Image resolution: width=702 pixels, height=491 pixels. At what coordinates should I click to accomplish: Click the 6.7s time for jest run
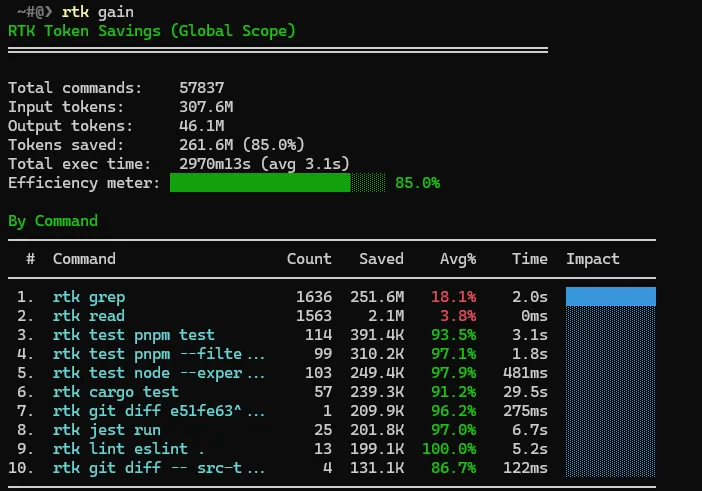(530, 430)
